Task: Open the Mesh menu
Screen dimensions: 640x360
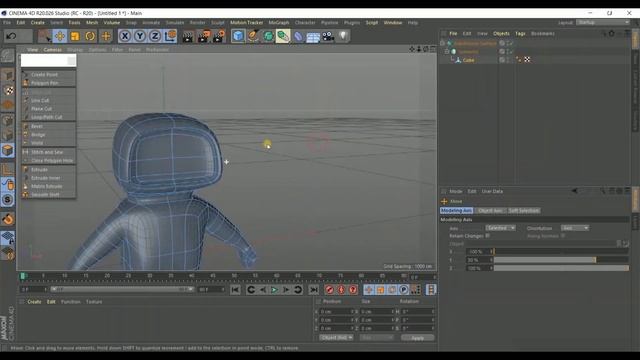Action: click(92, 22)
